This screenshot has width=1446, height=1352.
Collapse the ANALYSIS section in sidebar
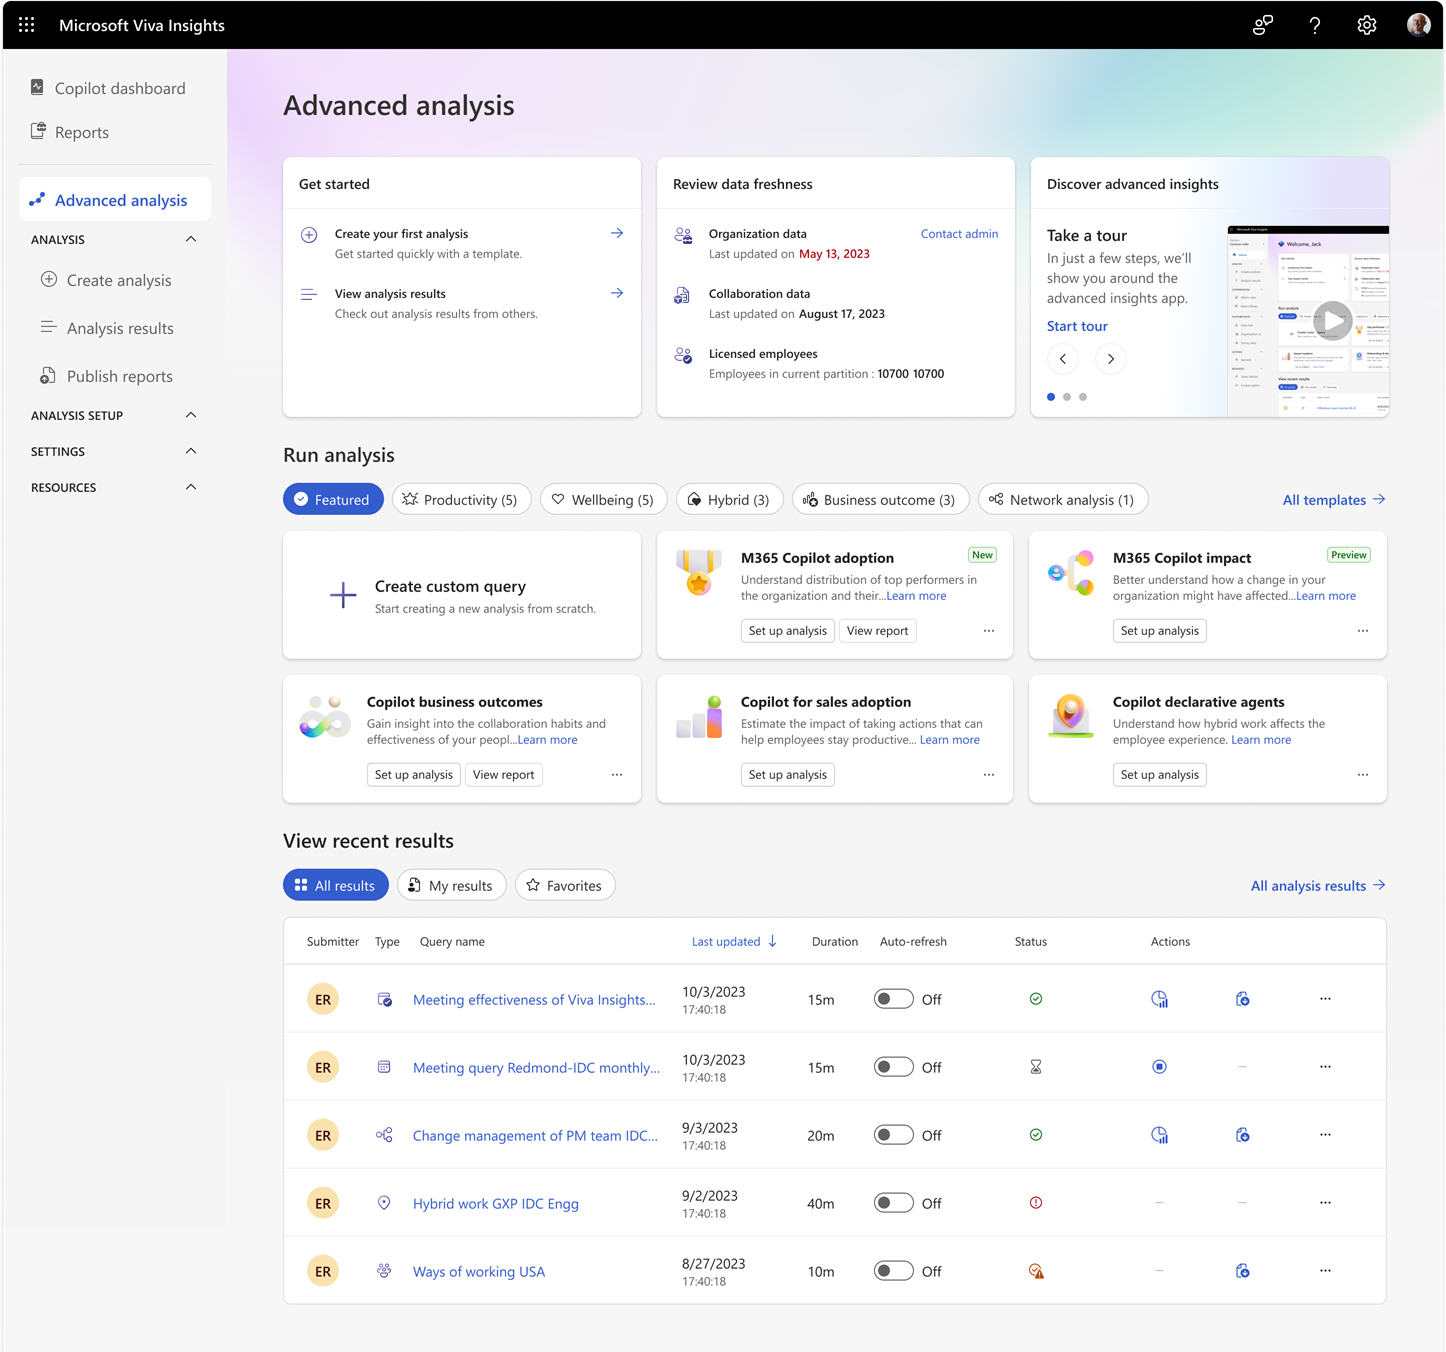pos(191,239)
